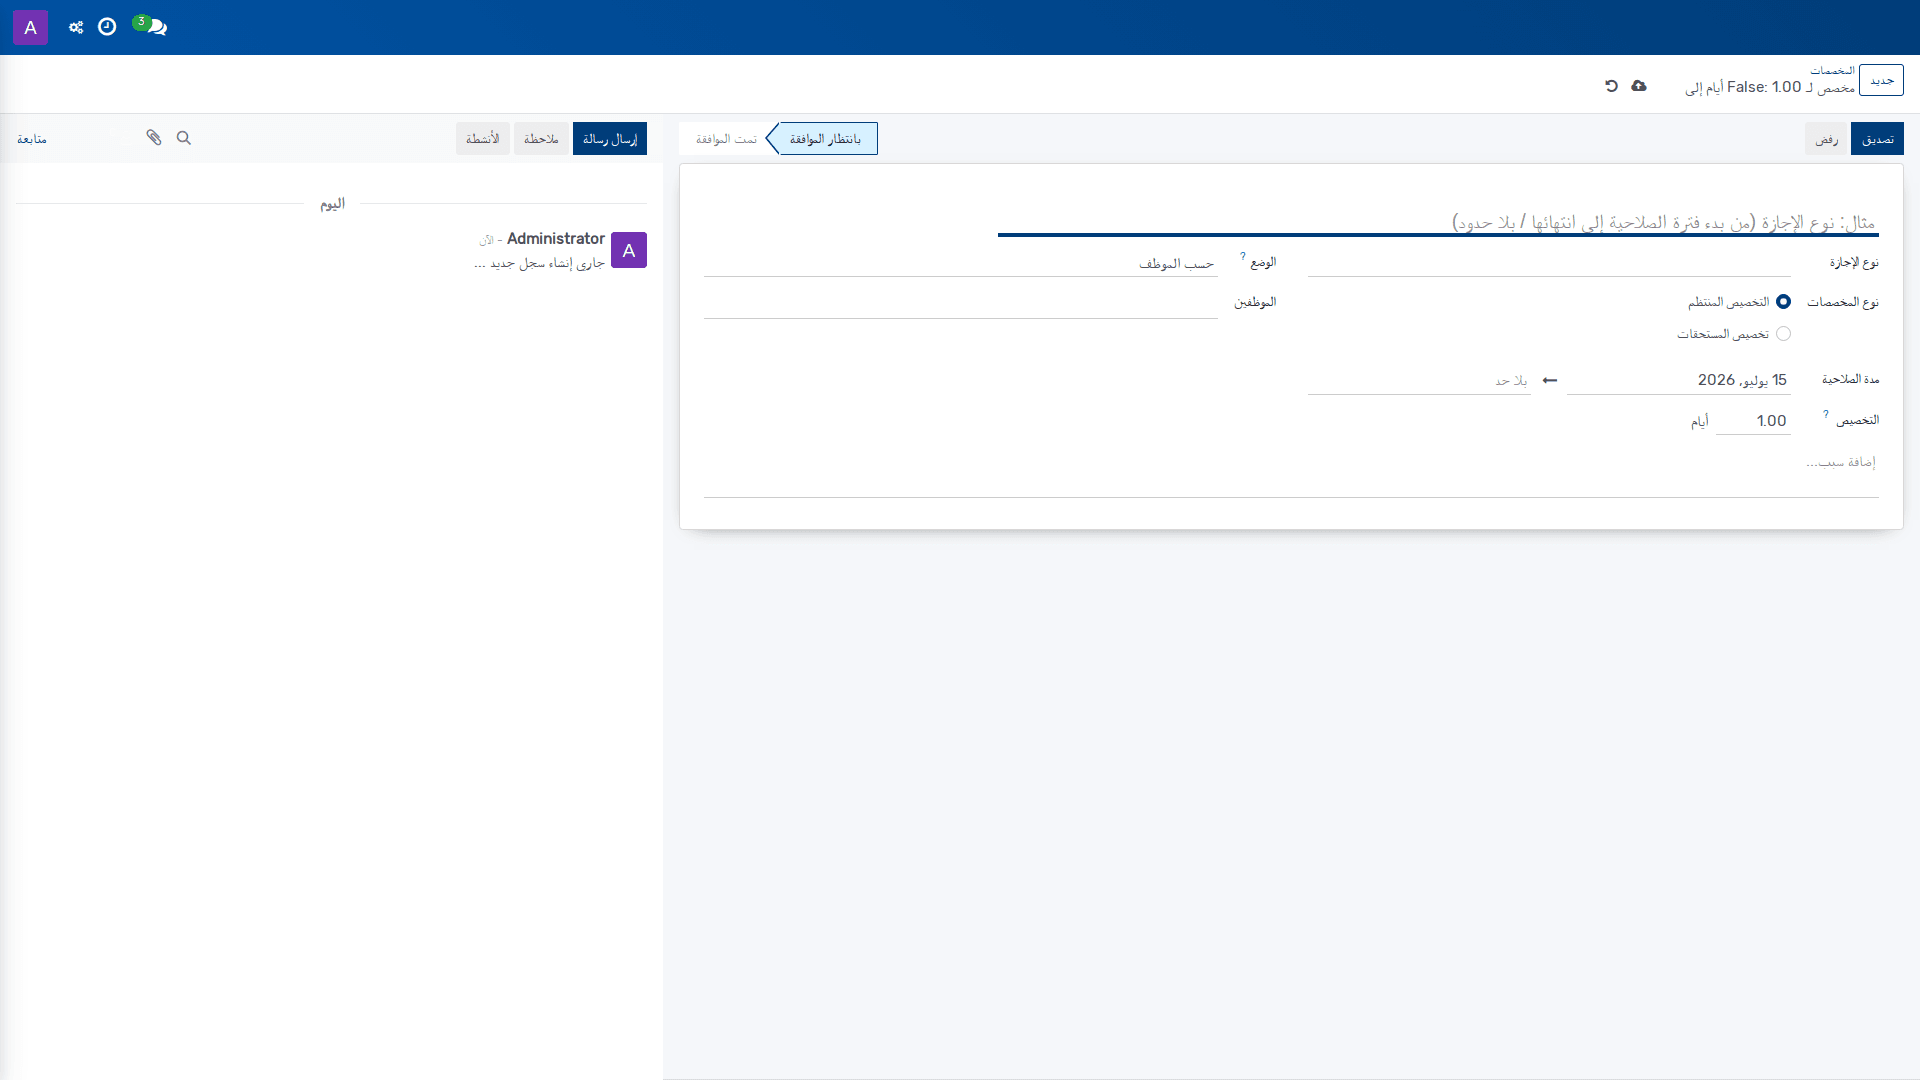Image resolution: width=1920 pixels, height=1080 pixels.
Task: Click the جديد new record button
Action: pyautogui.click(x=1881, y=80)
